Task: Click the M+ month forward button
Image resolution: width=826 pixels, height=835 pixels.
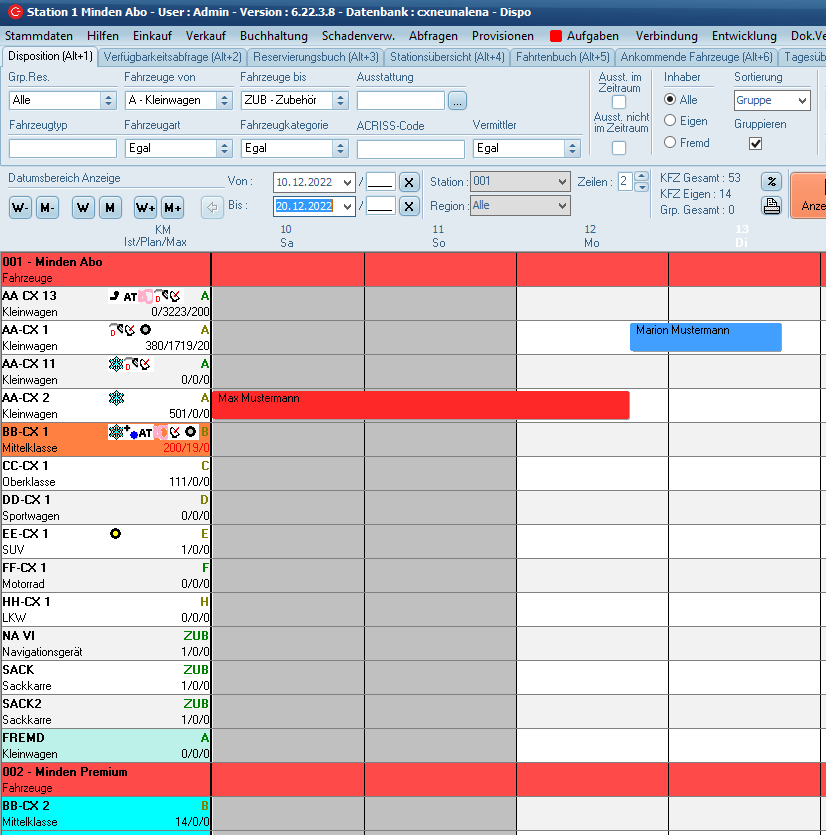Action: point(172,208)
